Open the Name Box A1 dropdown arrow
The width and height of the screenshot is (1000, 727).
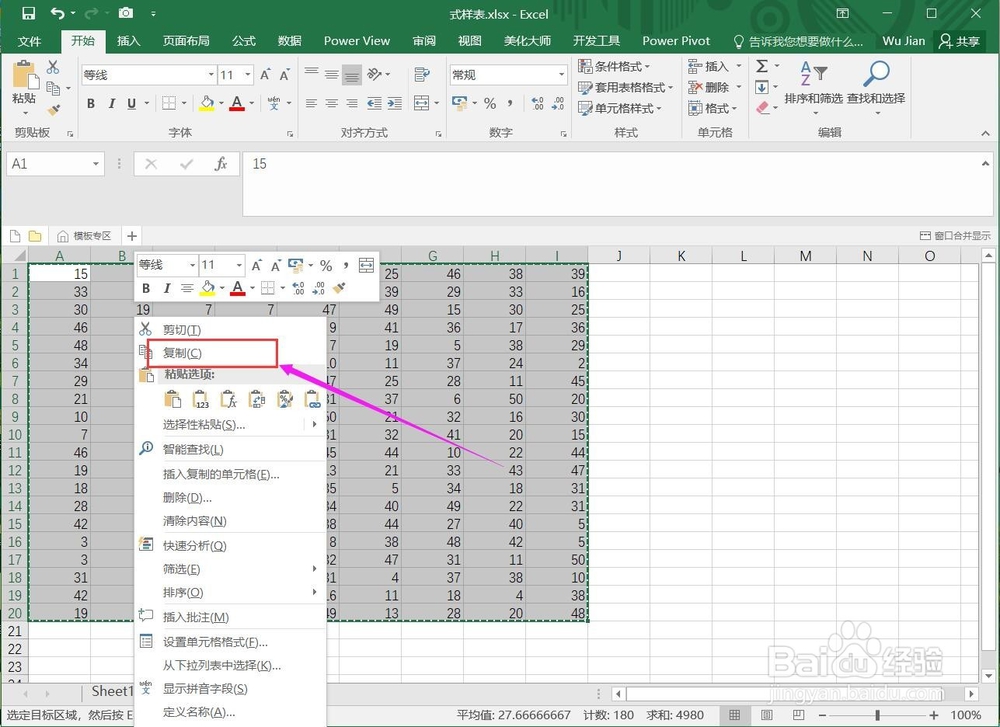pos(96,164)
